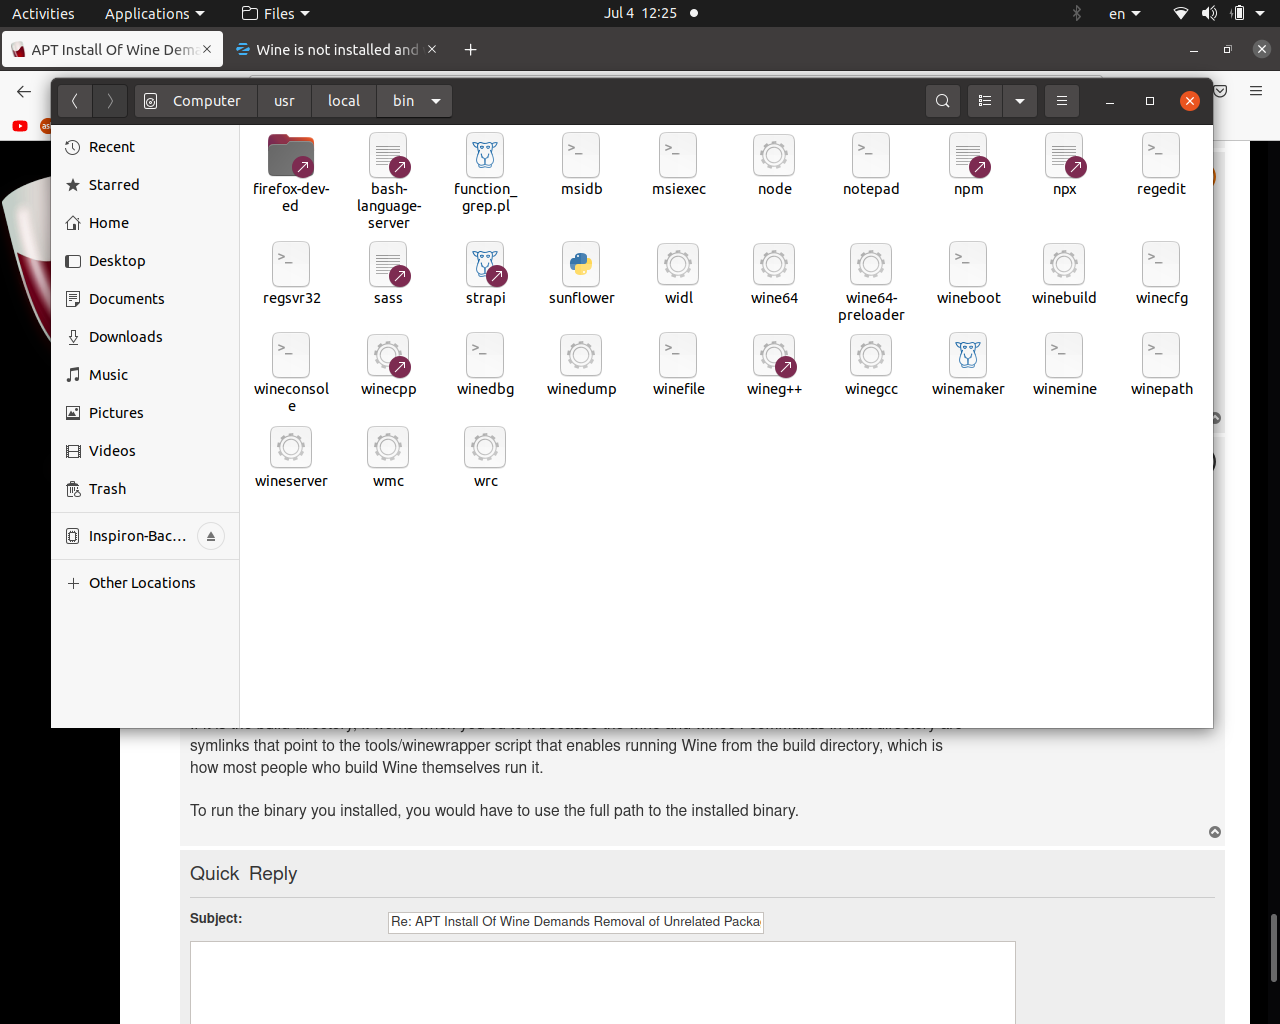Image resolution: width=1280 pixels, height=1024 pixels.
Task: Select the function_grep.pl Perl script
Action: pos(485,156)
